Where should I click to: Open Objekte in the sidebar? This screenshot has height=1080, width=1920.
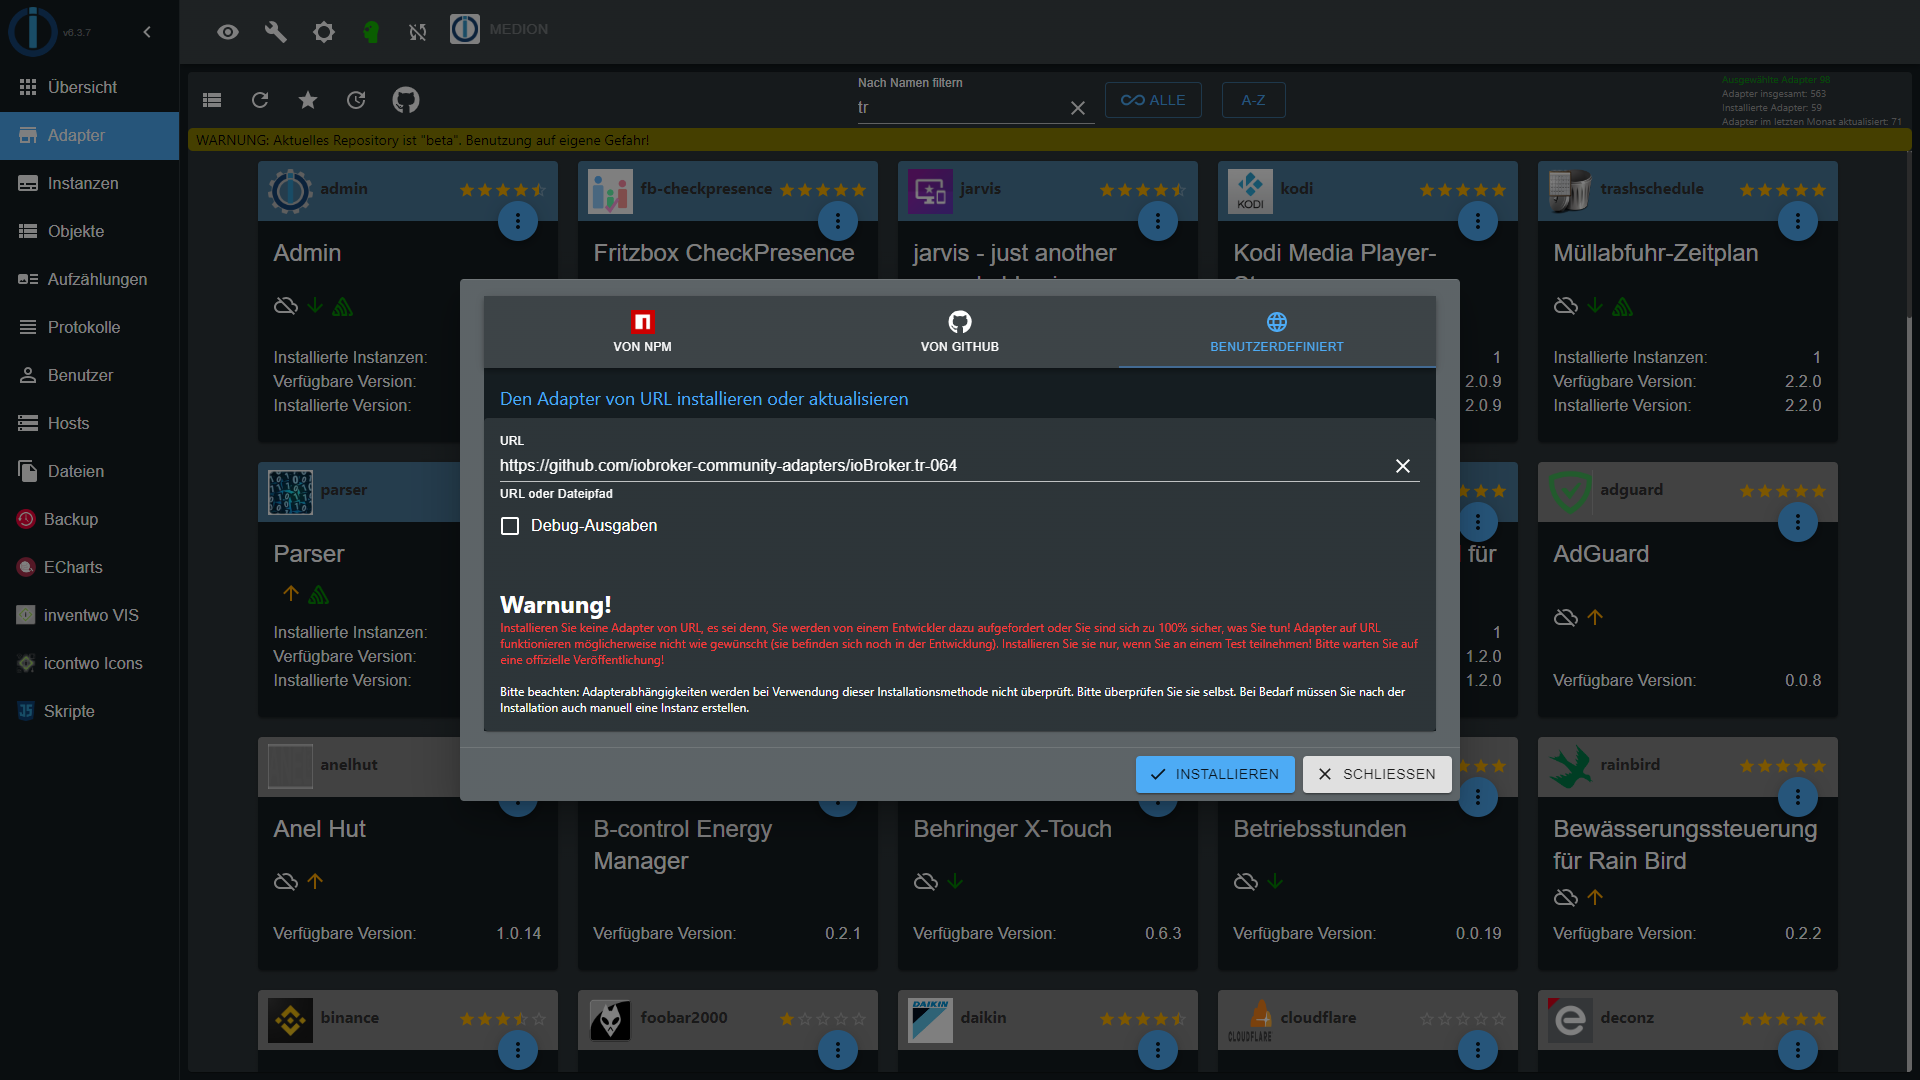(90, 232)
